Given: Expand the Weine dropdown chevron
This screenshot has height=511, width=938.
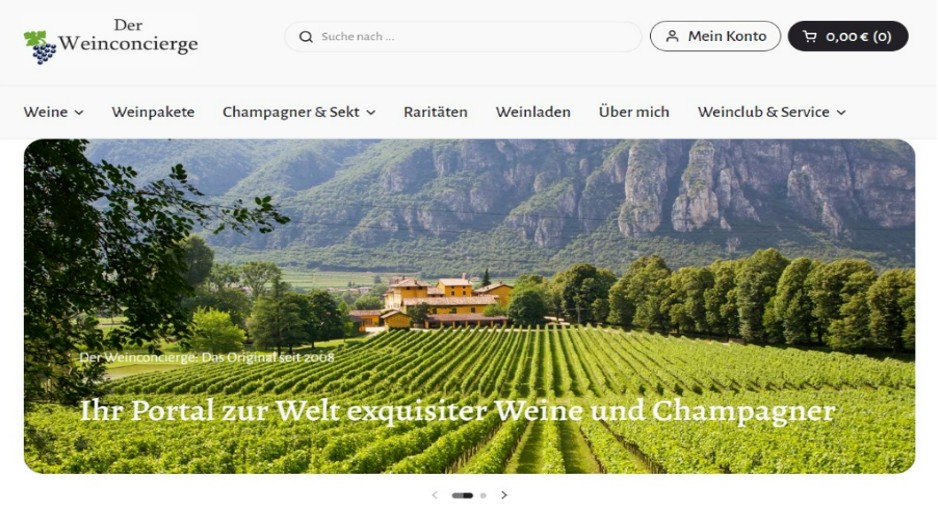Looking at the screenshot, I should click(x=79, y=112).
